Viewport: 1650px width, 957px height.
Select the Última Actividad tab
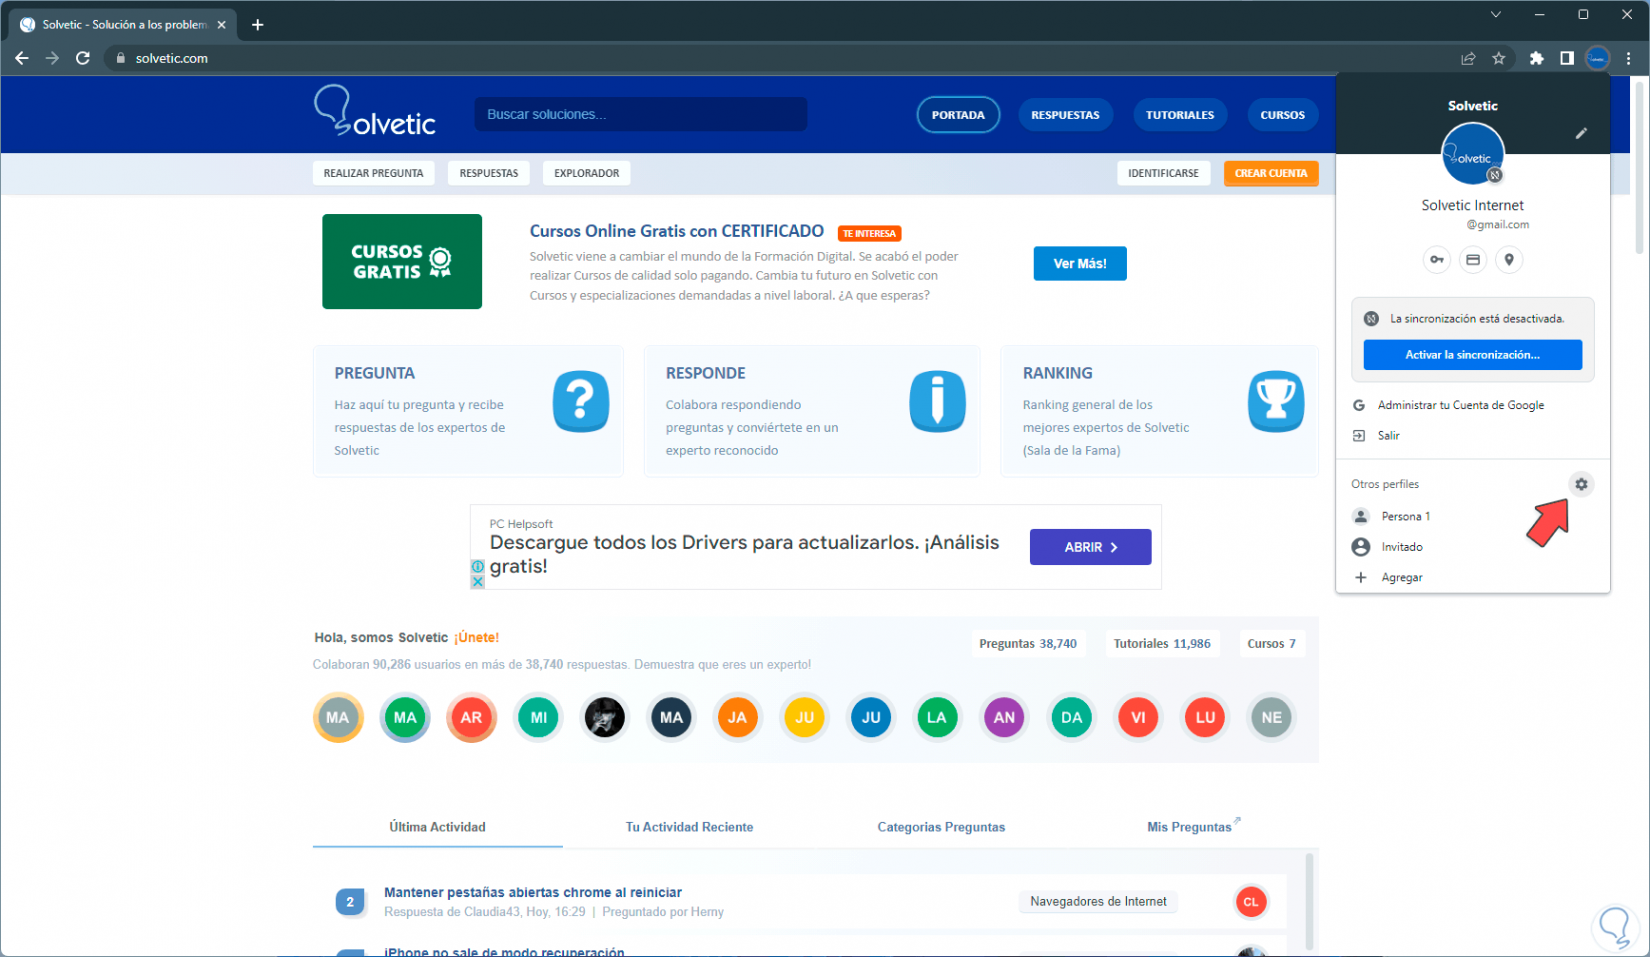(x=437, y=827)
